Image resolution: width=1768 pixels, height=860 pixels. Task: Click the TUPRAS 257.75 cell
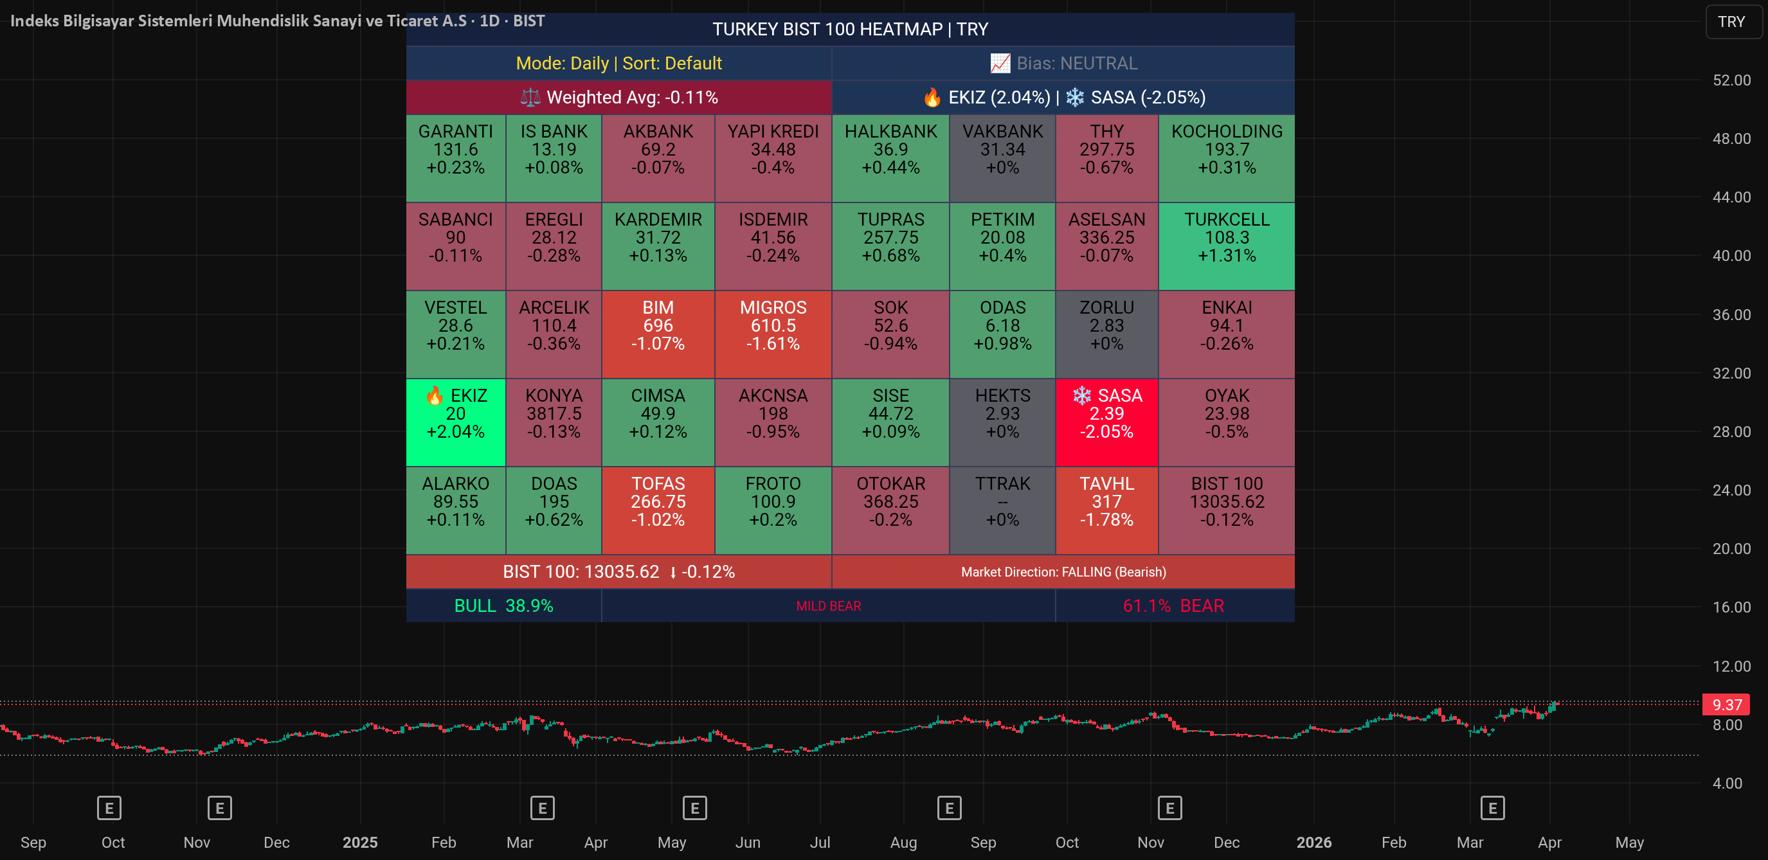pyautogui.click(x=891, y=247)
